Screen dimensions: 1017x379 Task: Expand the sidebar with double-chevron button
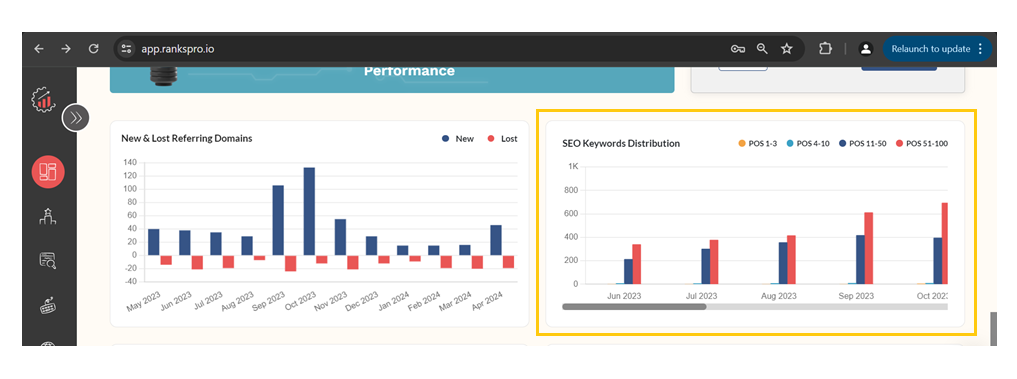(76, 118)
